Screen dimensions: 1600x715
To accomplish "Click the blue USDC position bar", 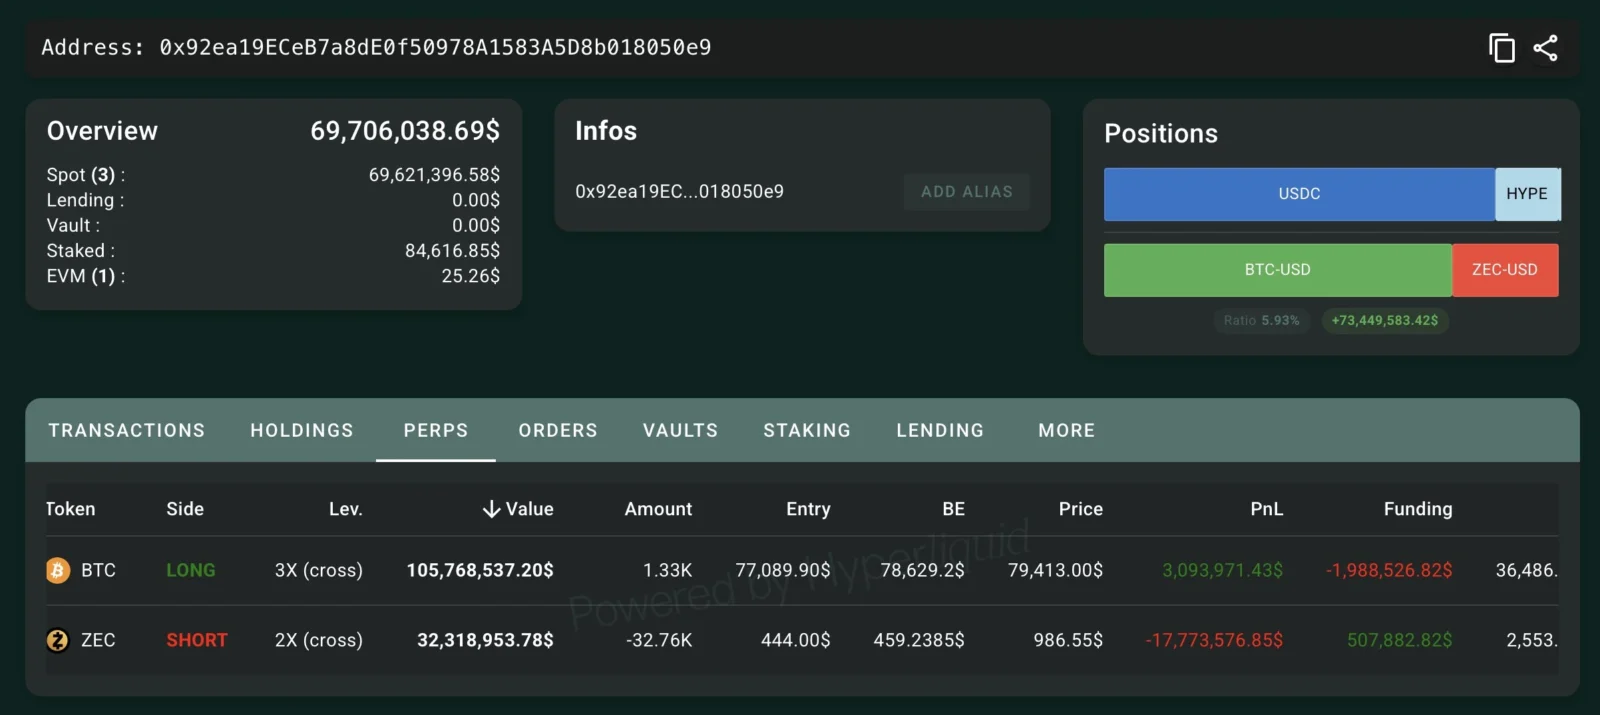I will click(x=1299, y=194).
